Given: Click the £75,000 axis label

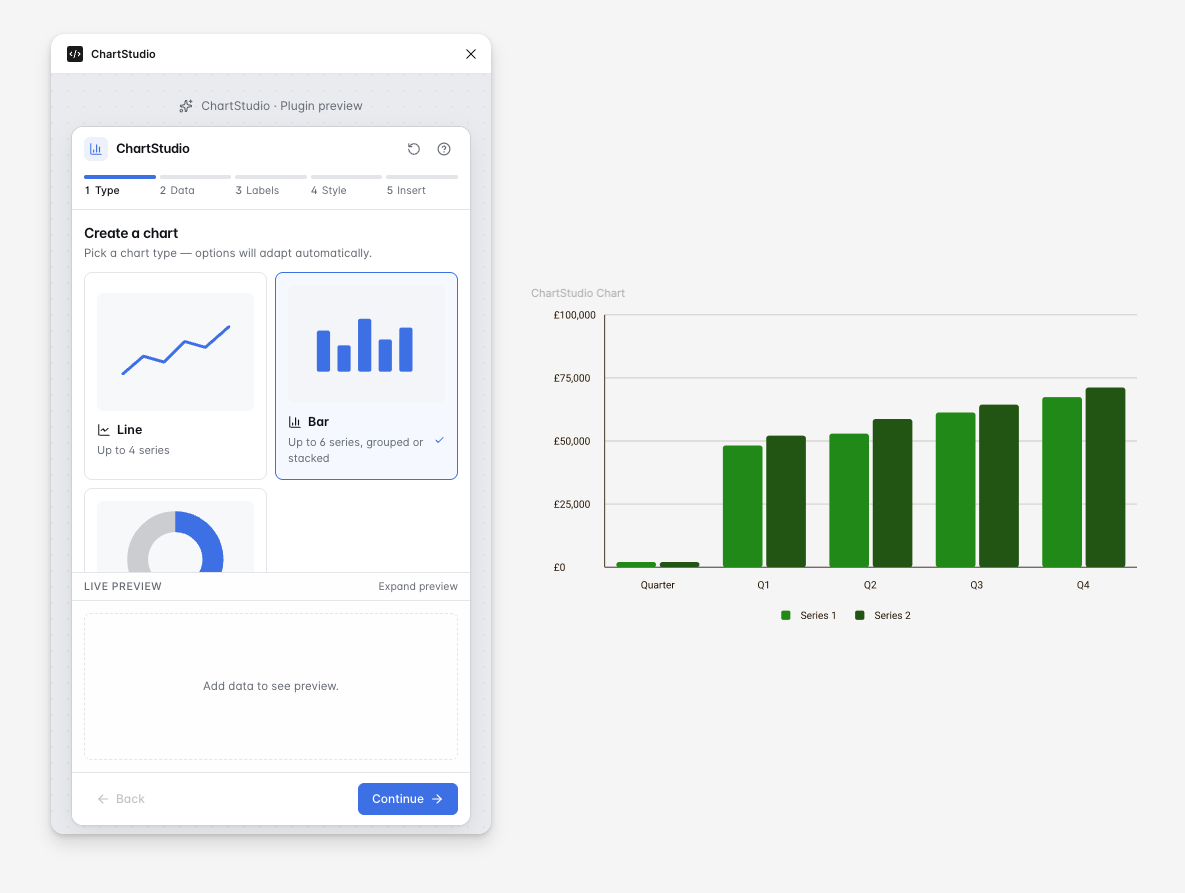Looking at the screenshot, I should 572,379.
